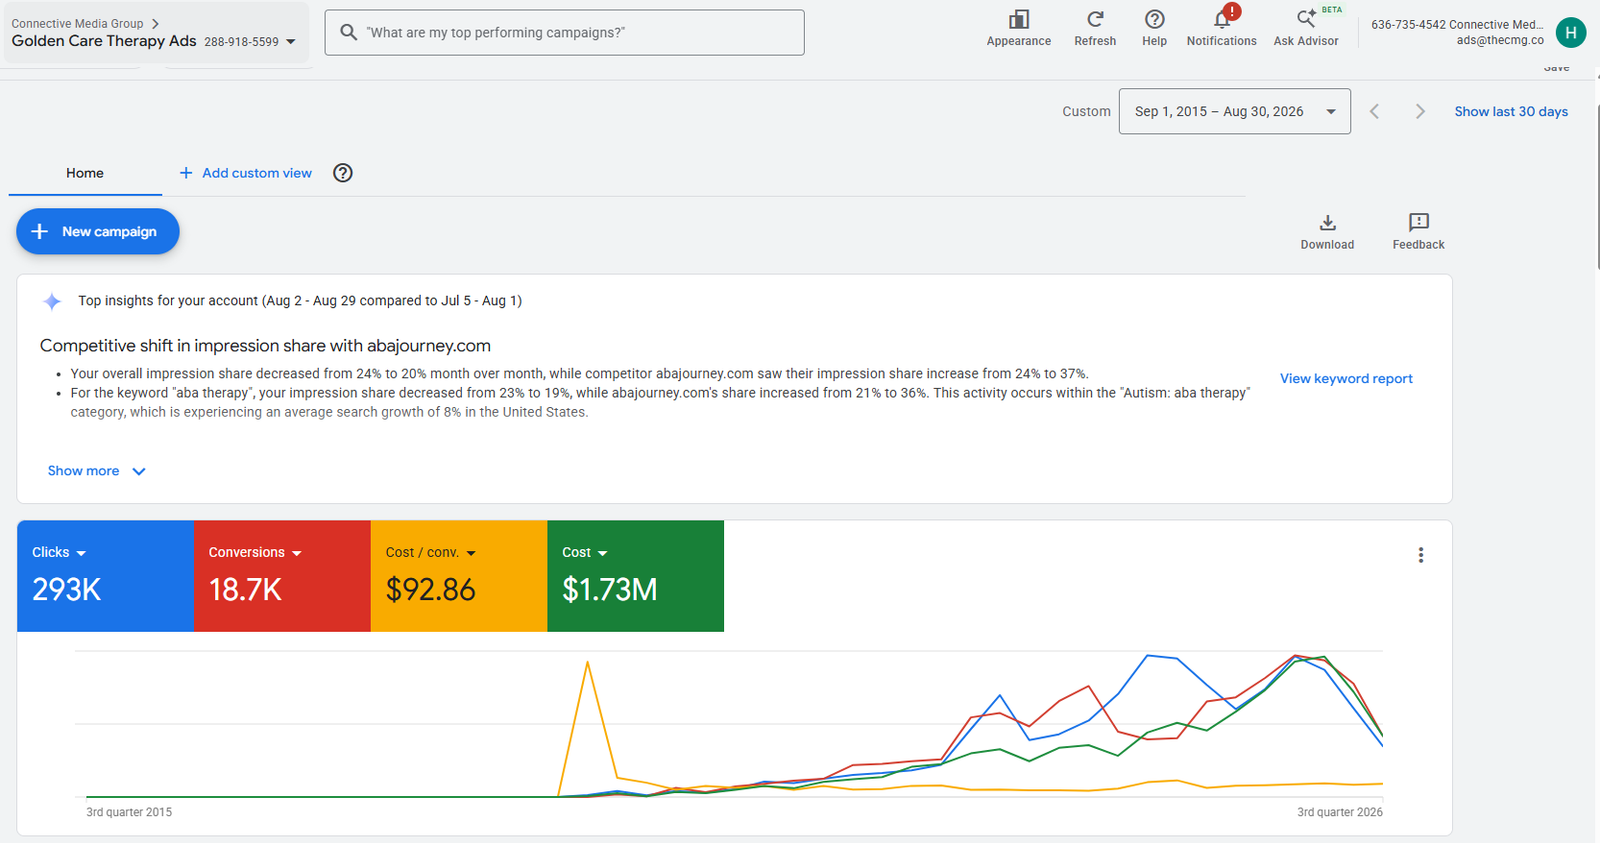Click the New campaign button

click(x=98, y=231)
